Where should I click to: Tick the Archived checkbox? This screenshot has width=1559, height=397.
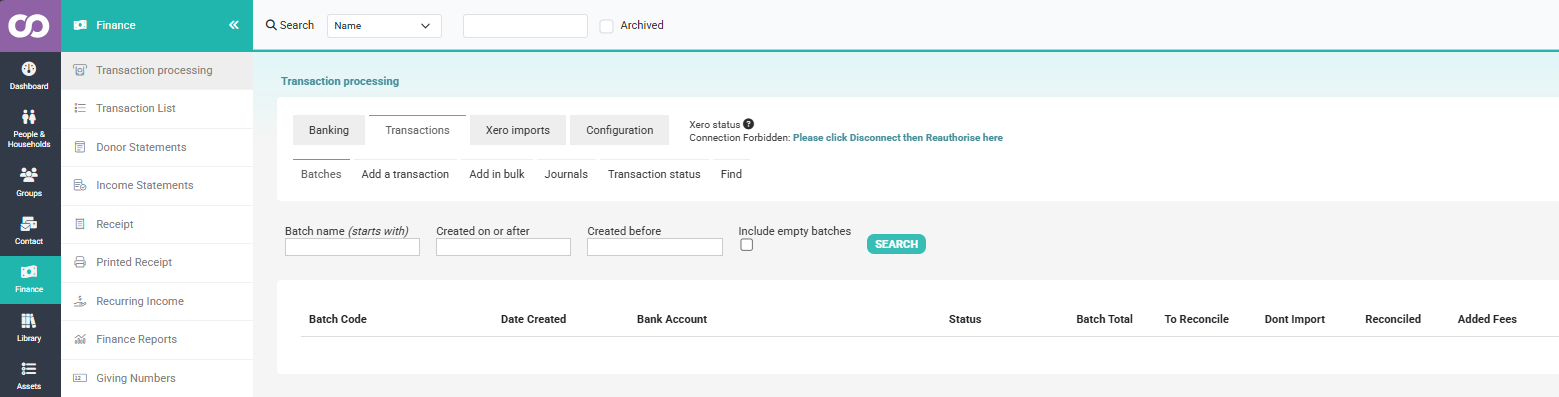coord(606,26)
